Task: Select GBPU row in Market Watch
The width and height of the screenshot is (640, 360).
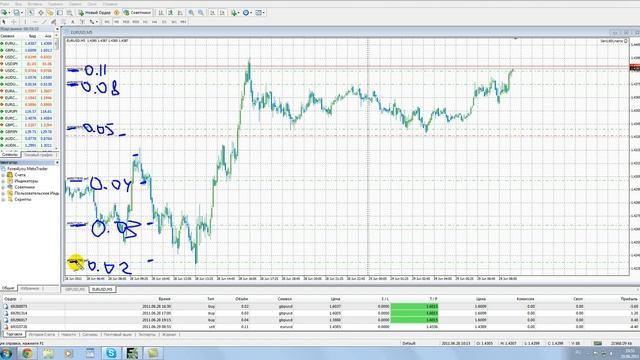Action: 27,50
